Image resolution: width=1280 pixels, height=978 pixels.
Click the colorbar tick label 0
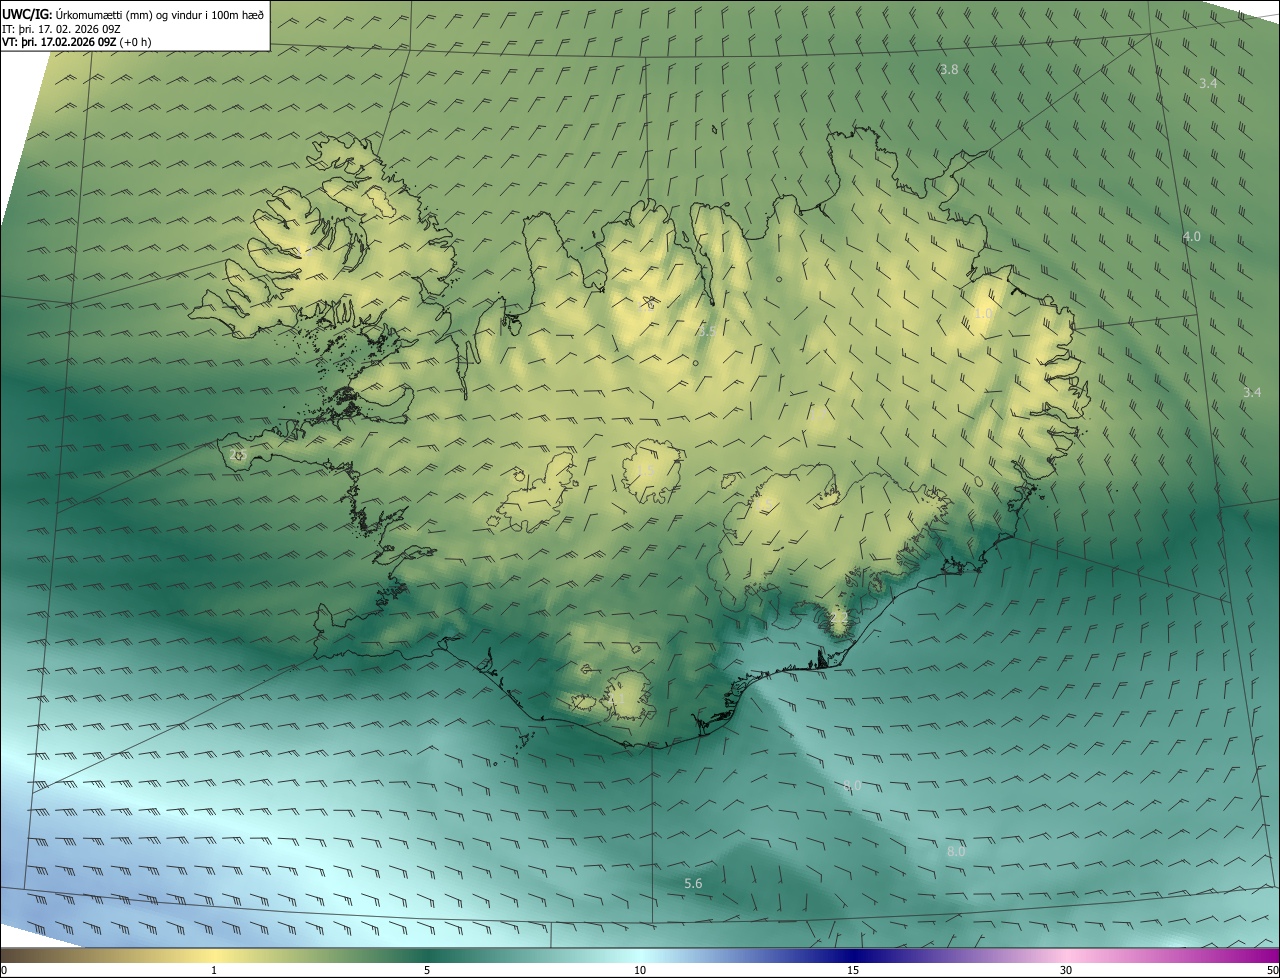coord(4,971)
